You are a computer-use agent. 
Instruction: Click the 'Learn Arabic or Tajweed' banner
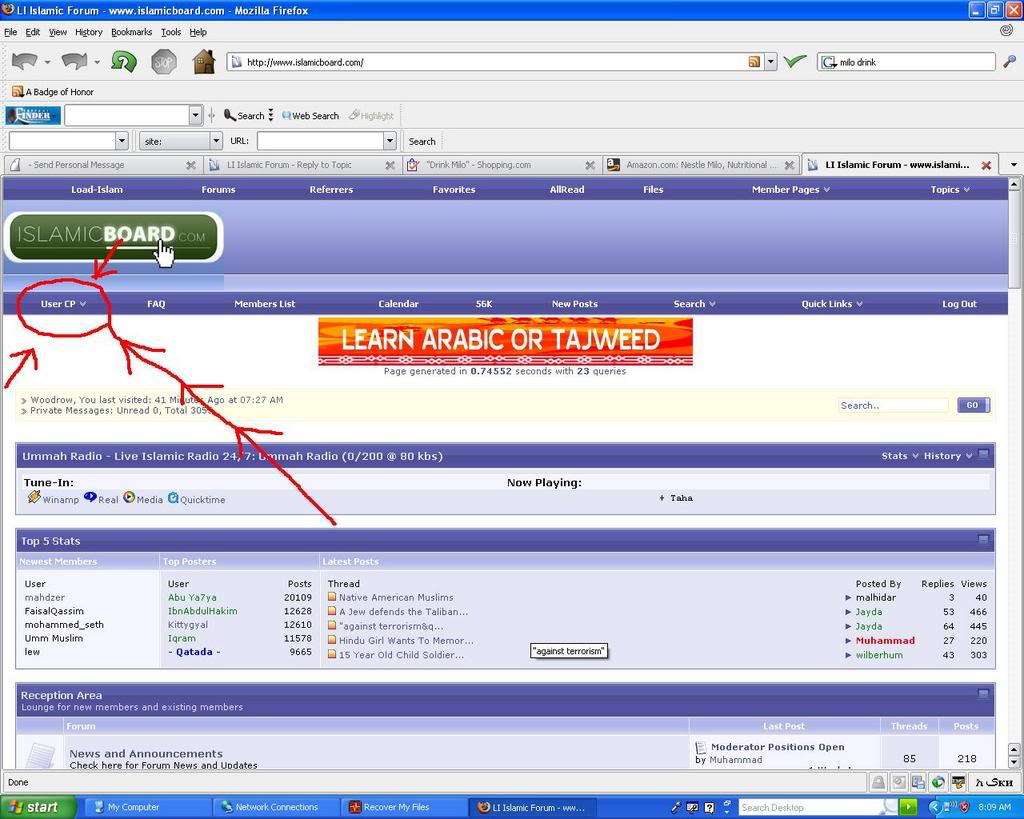pos(505,342)
